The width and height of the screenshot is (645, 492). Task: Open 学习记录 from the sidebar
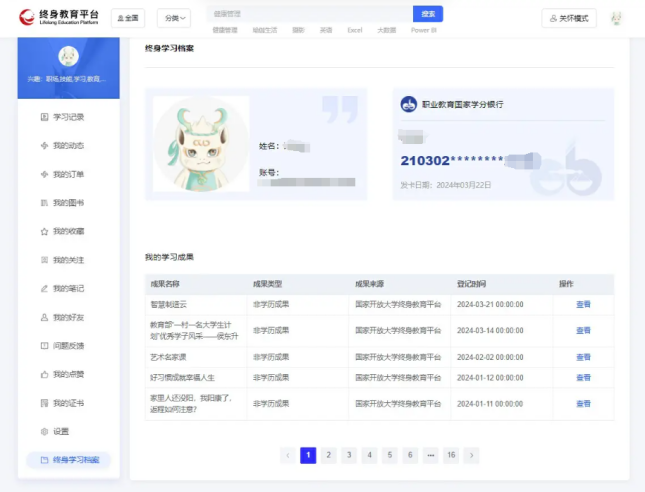click(x=68, y=117)
